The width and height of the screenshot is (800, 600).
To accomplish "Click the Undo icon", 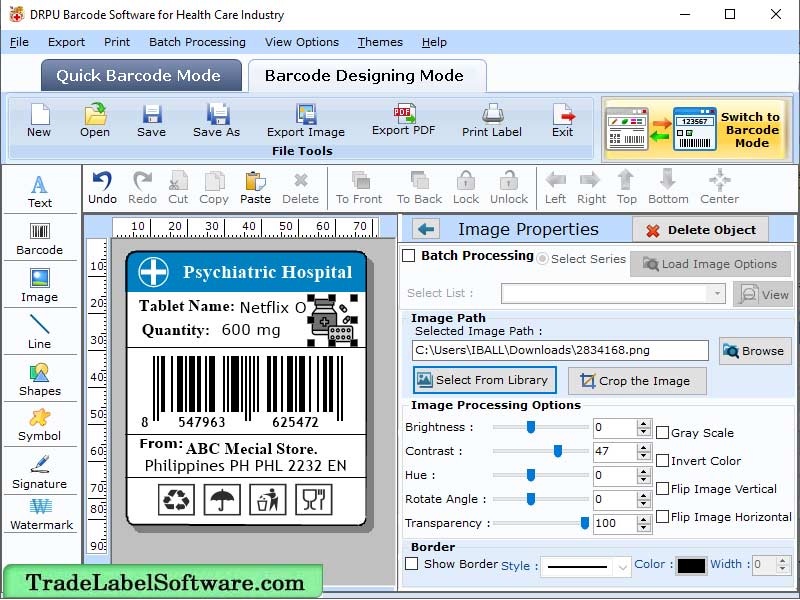I will [x=101, y=185].
